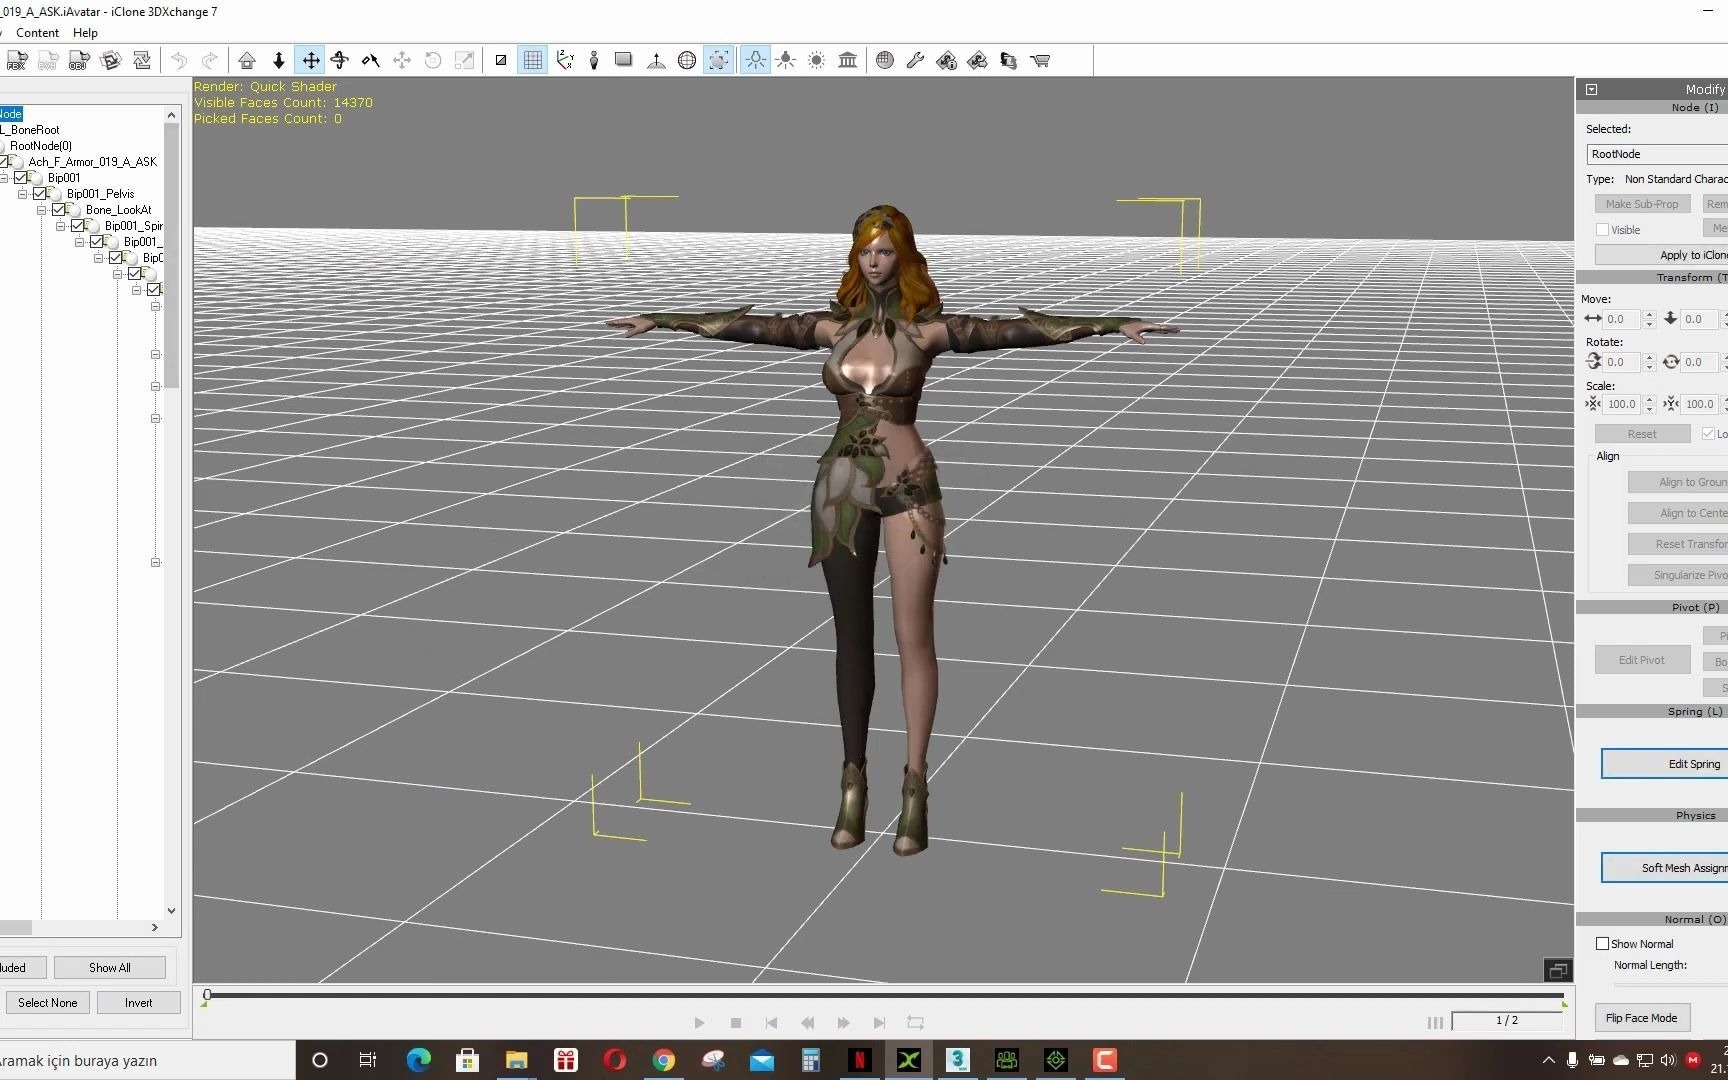Viewport: 1728px width, 1080px height.
Task: Click the Flip Face Mode button
Action: (x=1641, y=1018)
